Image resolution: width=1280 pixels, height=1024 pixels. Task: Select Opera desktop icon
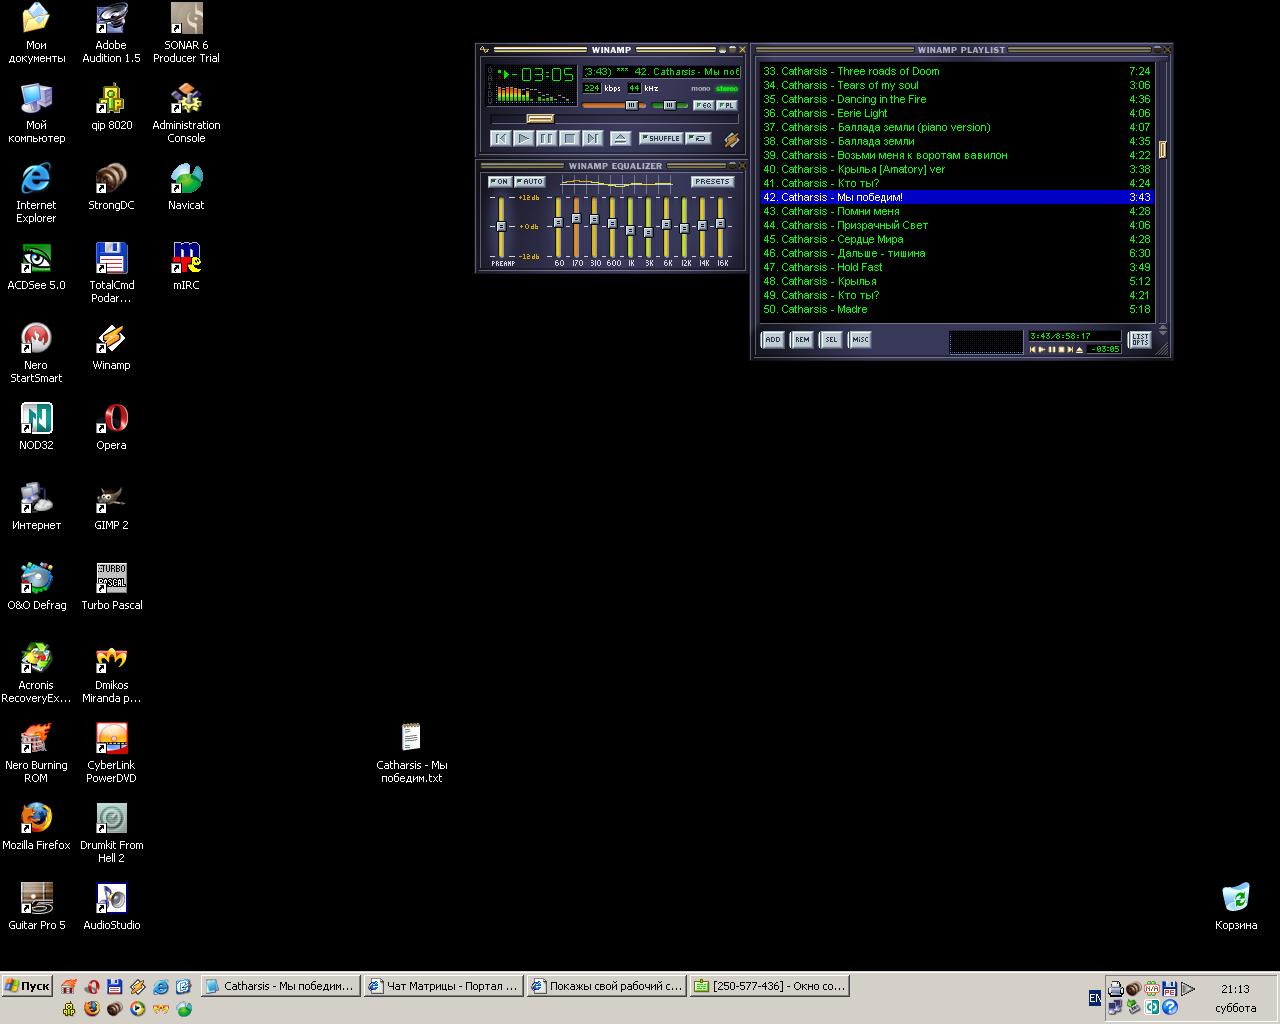pos(111,427)
